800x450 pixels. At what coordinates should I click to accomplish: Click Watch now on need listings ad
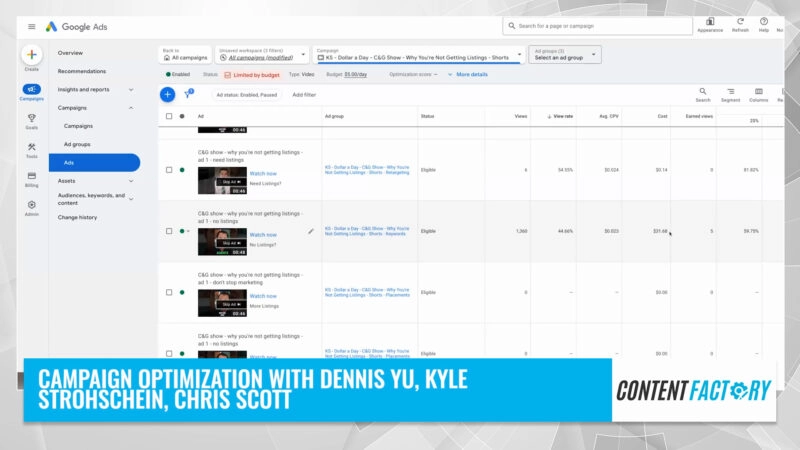pos(263,173)
